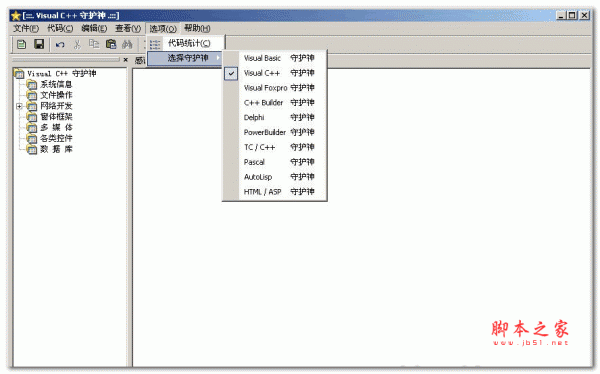This screenshot has width=600, height=374.
Task: Select PowerBuilder 守护神
Action: pyautogui.click(x=275, y=132)
